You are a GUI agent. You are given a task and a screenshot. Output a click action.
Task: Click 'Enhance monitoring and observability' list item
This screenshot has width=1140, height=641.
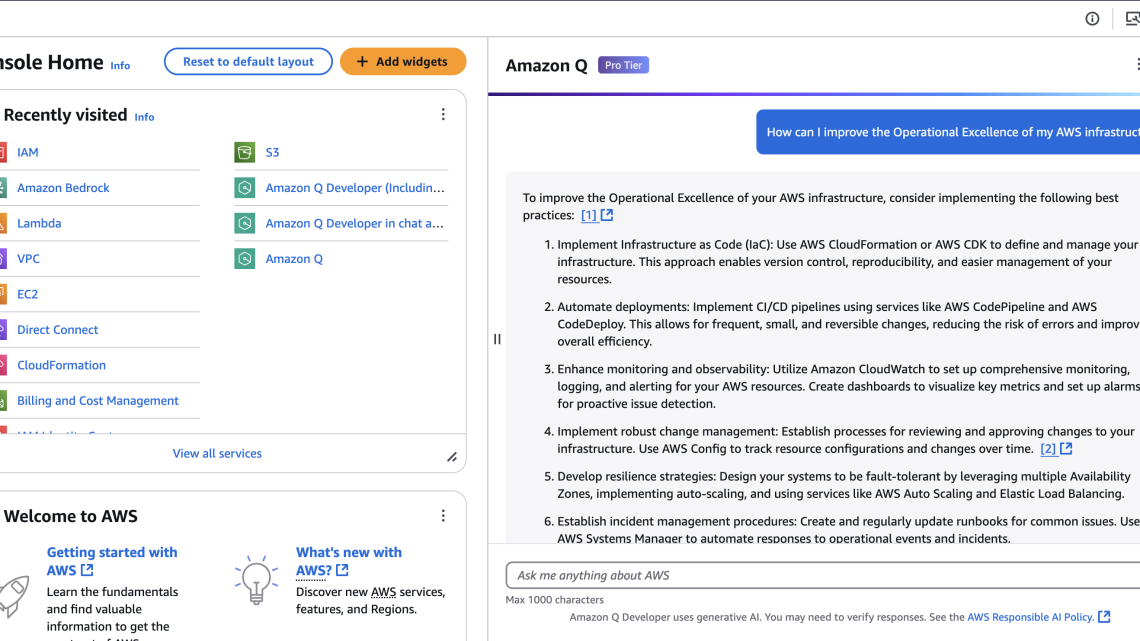[x=848, y=387]
